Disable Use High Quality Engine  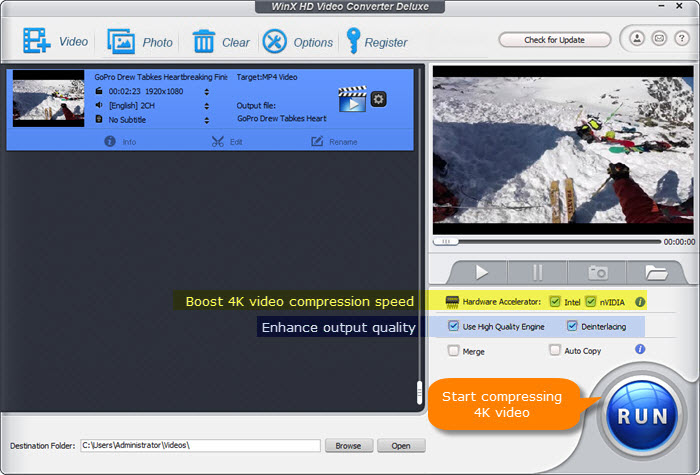453,326
